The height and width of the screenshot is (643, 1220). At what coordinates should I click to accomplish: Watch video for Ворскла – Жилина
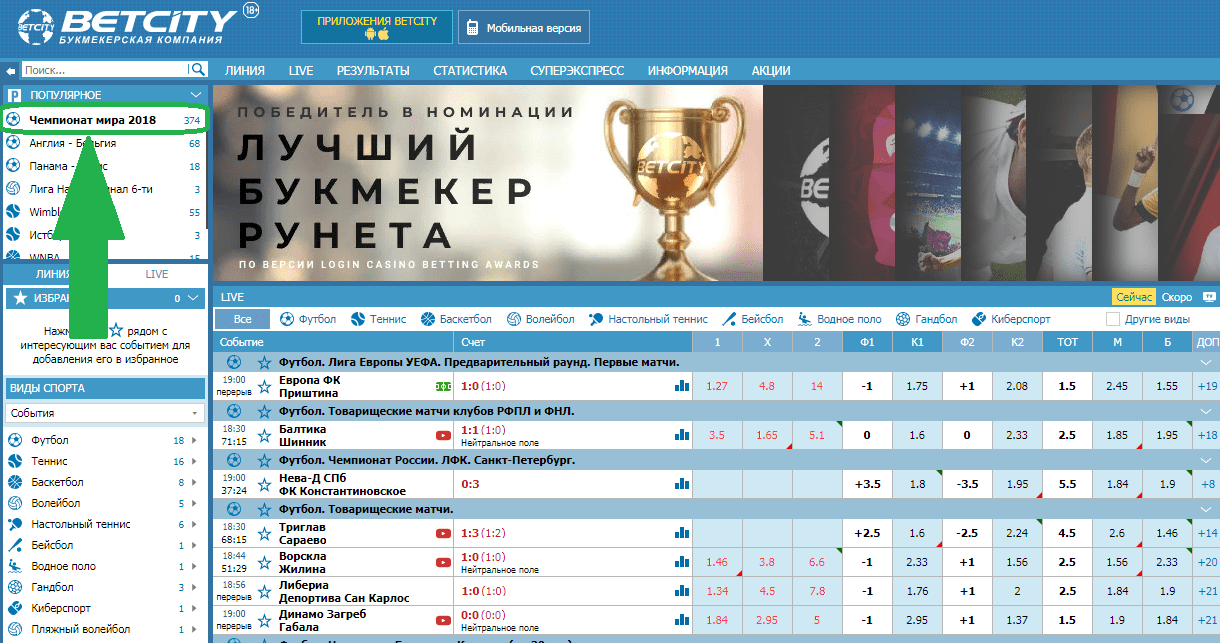click(443, 562)
